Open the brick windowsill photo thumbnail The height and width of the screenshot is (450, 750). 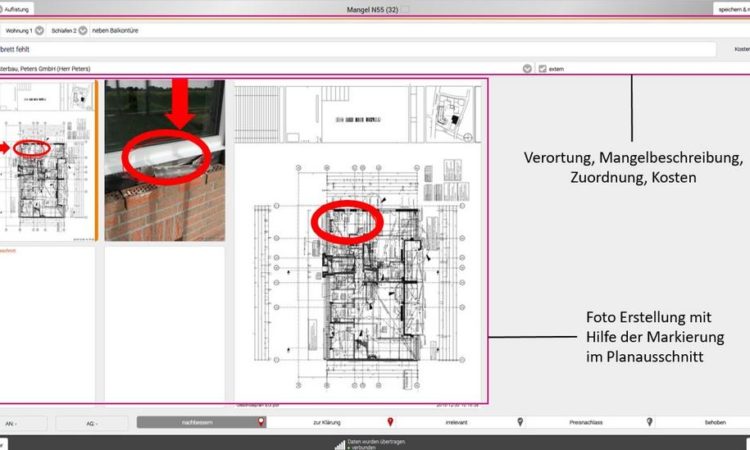pos(165,161)
